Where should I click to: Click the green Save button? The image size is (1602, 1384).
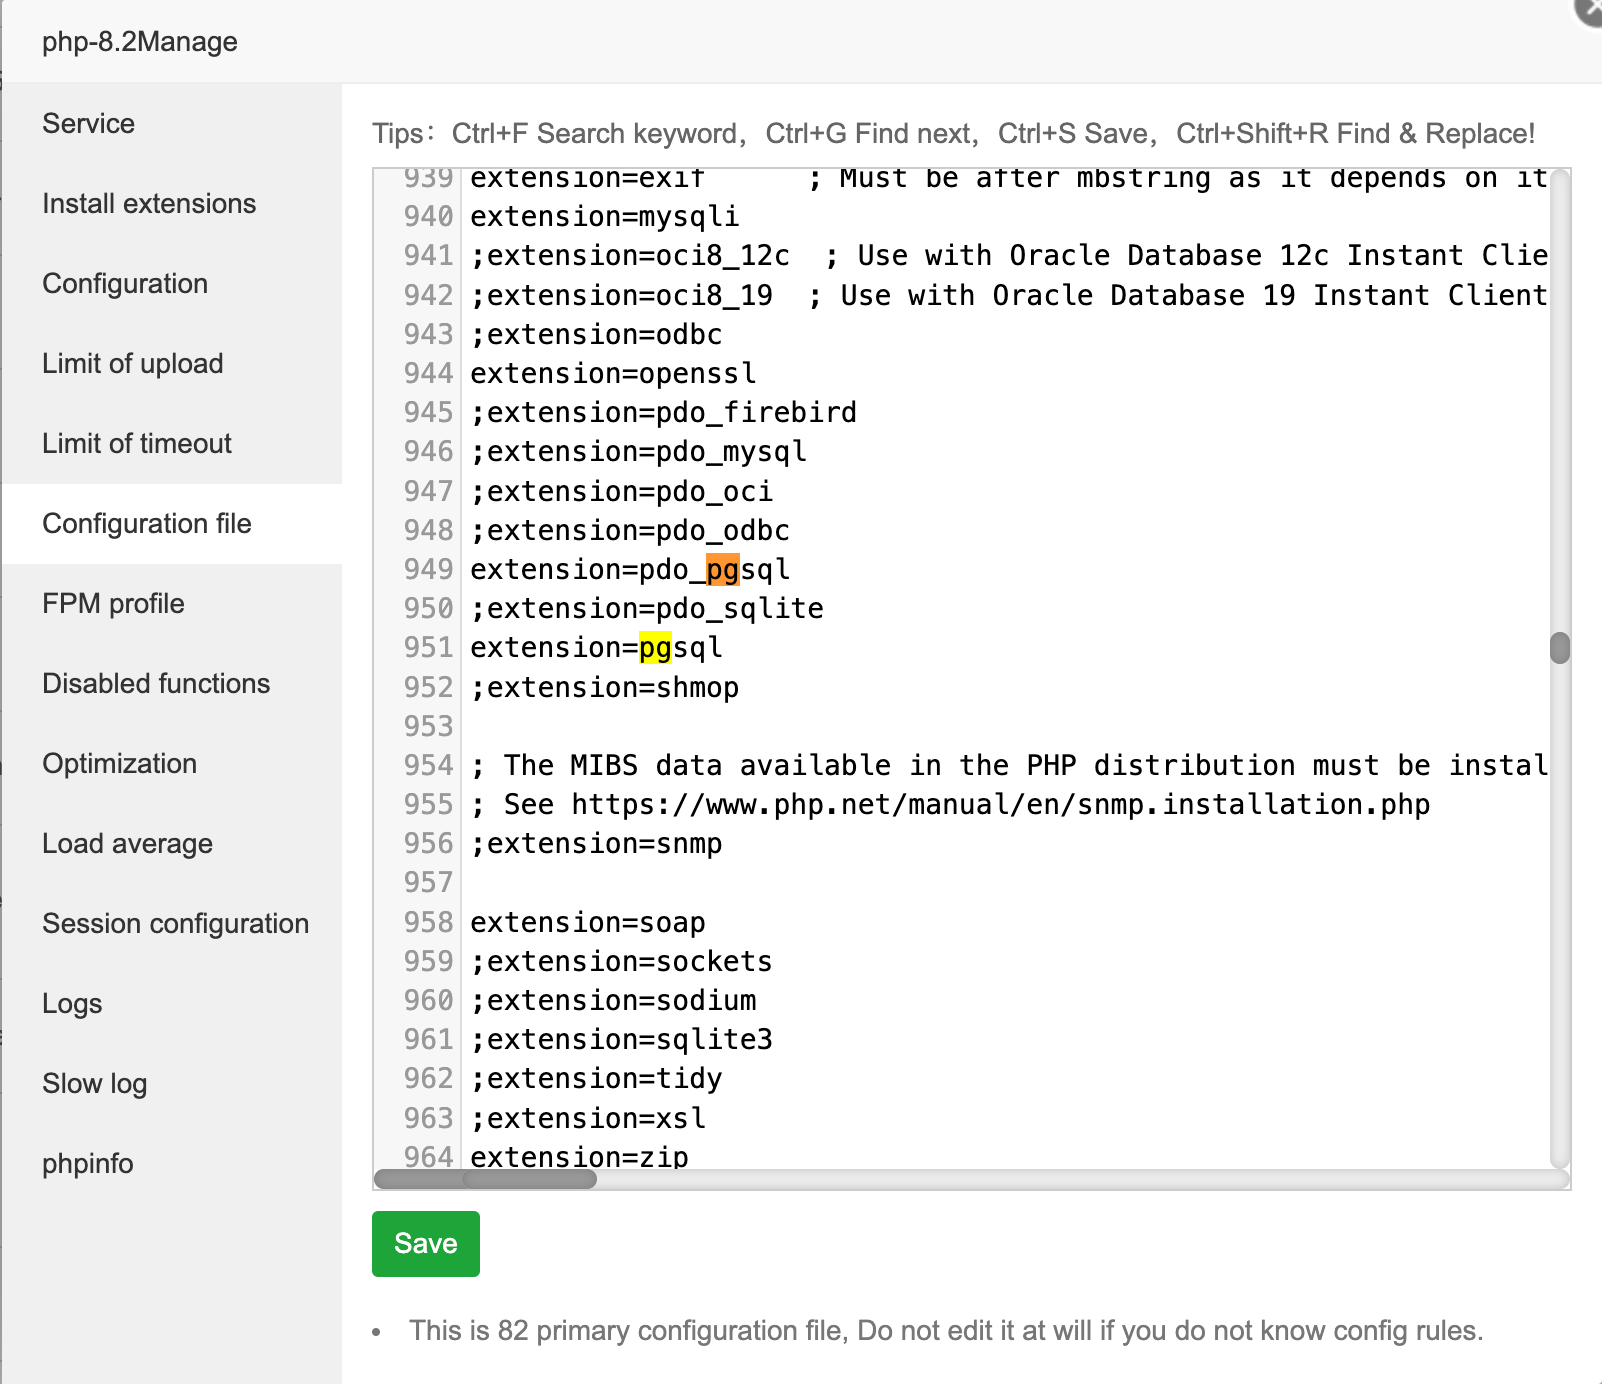click(425, 1243)
